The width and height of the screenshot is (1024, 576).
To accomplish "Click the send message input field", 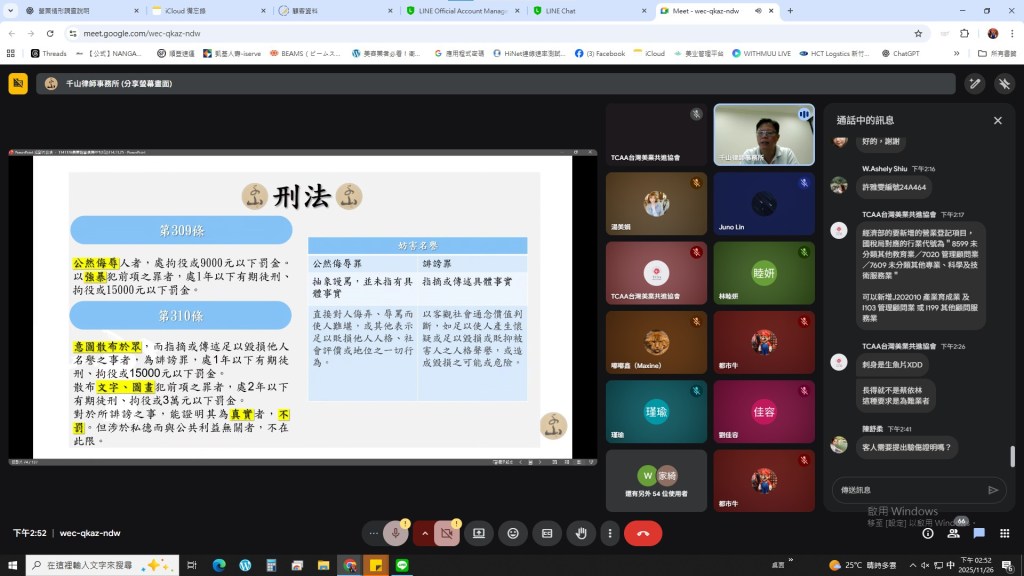I will [x=905, y=490].
